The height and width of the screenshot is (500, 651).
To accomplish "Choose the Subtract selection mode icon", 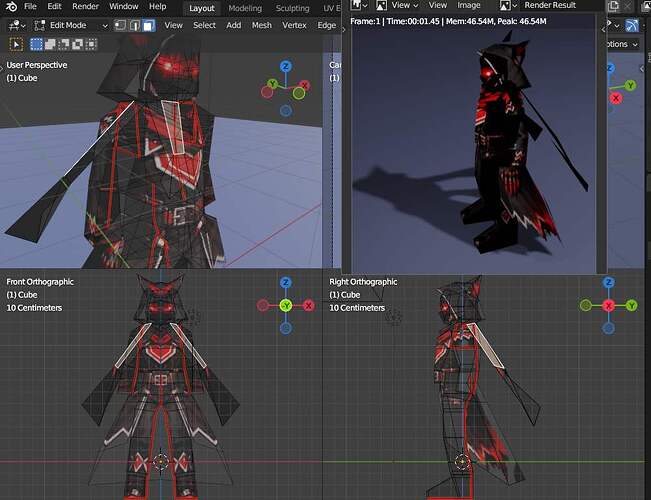I will pyautogui.click(x=64, y=44).
